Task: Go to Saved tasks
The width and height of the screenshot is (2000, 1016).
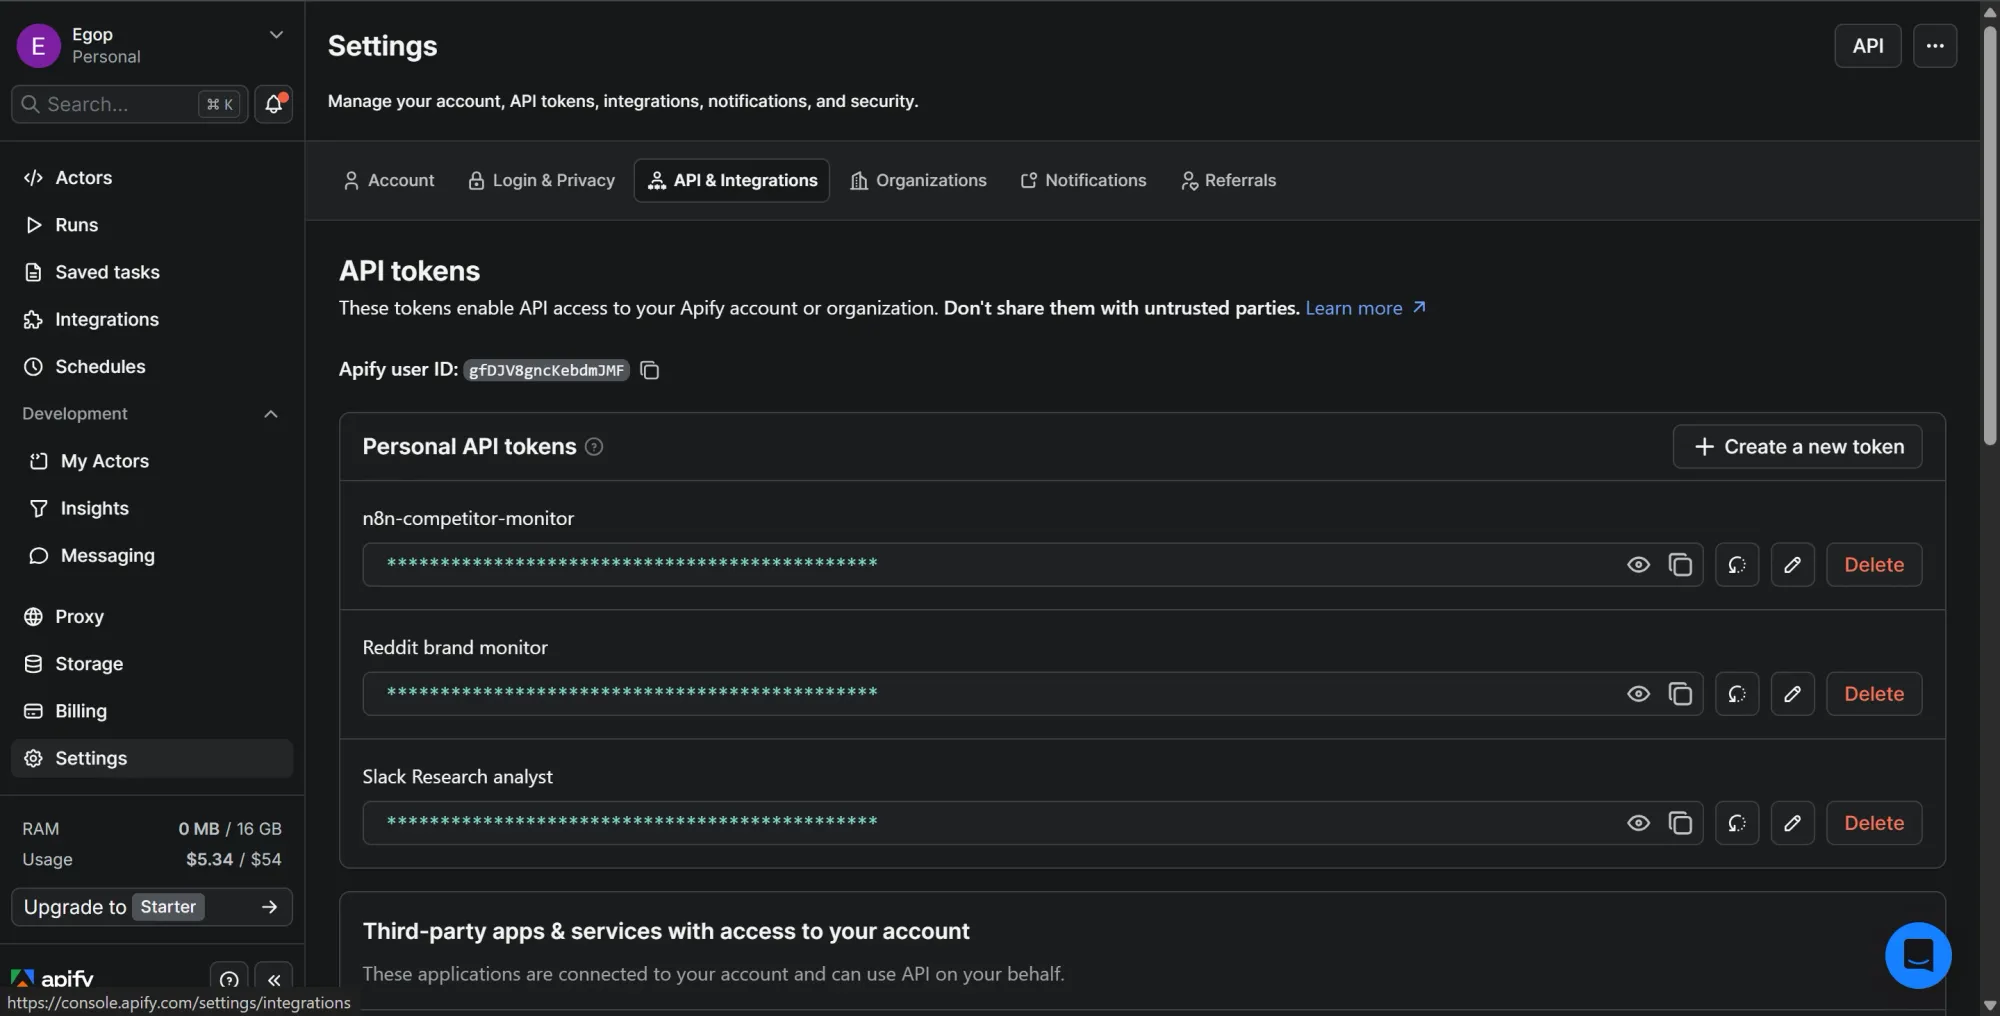Action: click(x=152, y=272)
